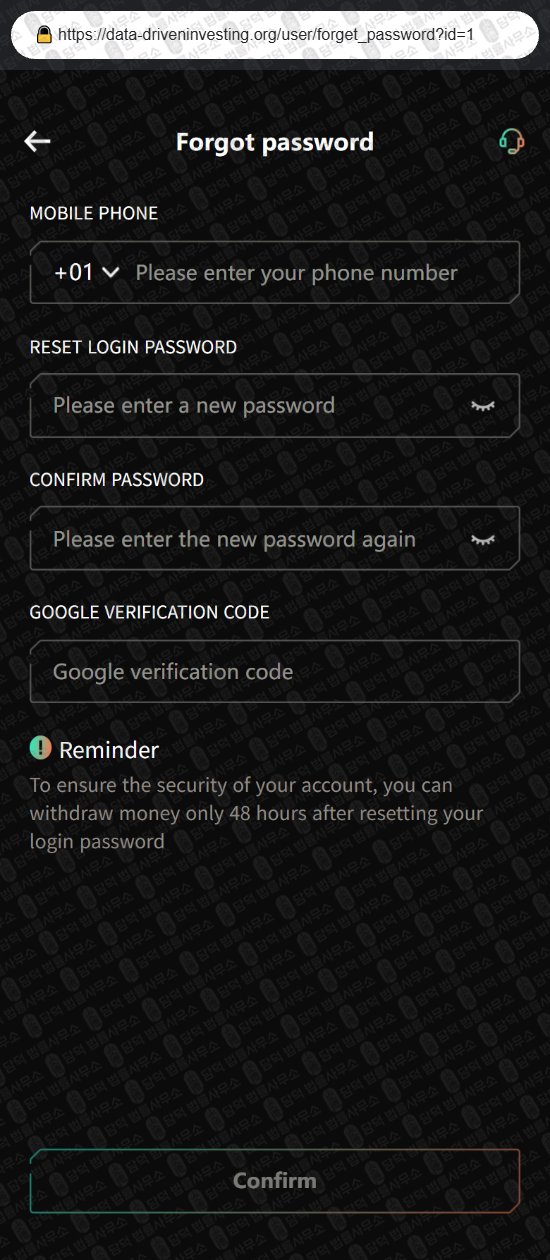Viewport: 550px width, 1260px height.
Task: Go back using the left arrow icon
Action: tap(37, 142)
